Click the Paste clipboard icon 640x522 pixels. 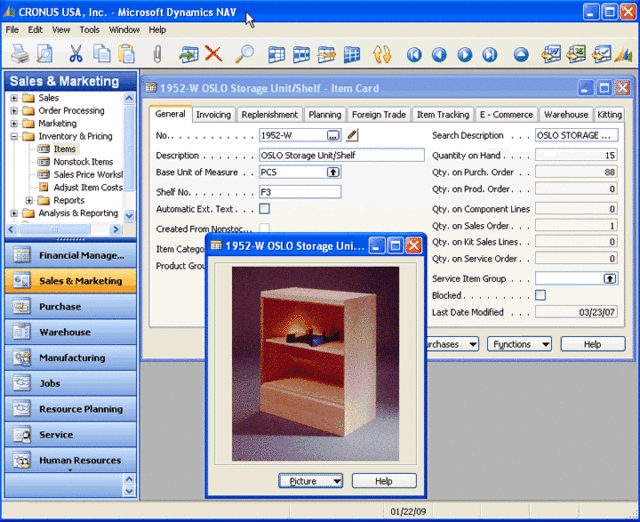click(126, 53)
